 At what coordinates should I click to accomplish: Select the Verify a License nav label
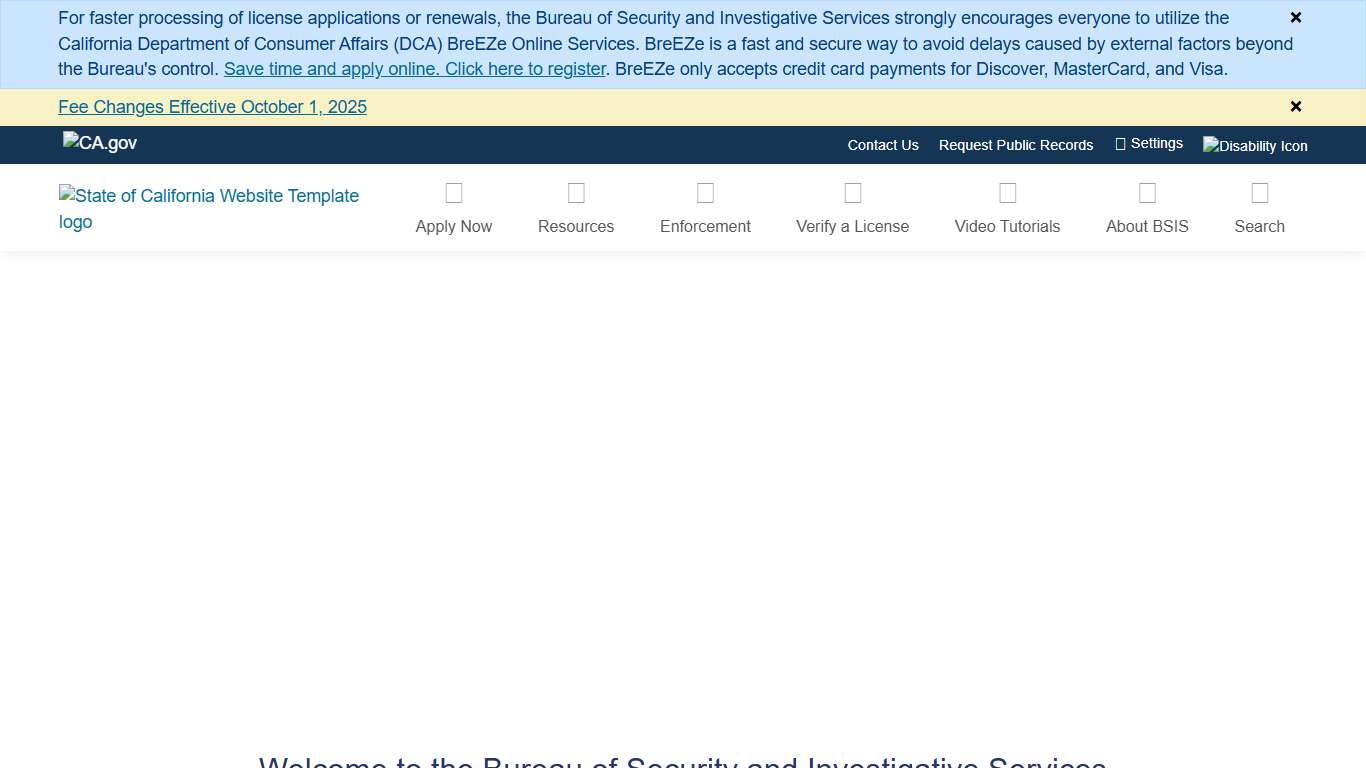852,226
